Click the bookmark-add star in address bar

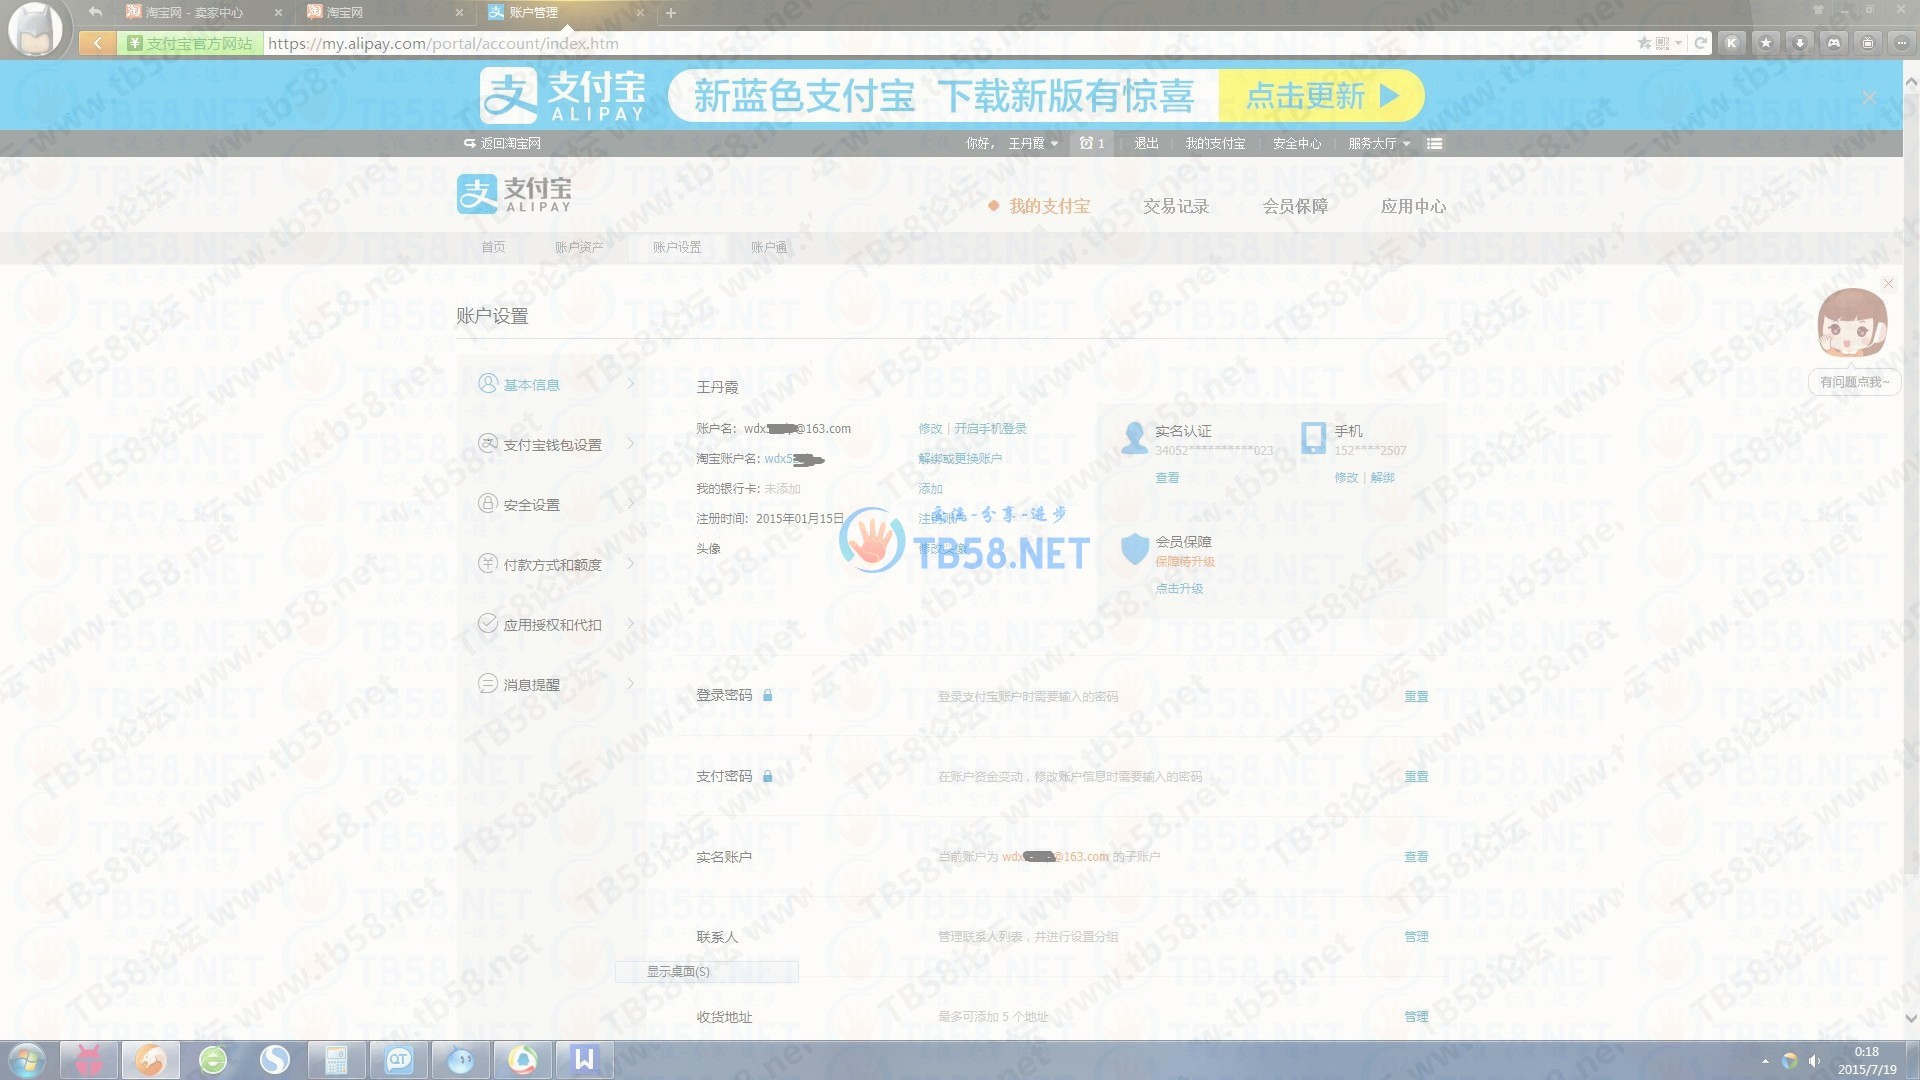point(1644,43)
